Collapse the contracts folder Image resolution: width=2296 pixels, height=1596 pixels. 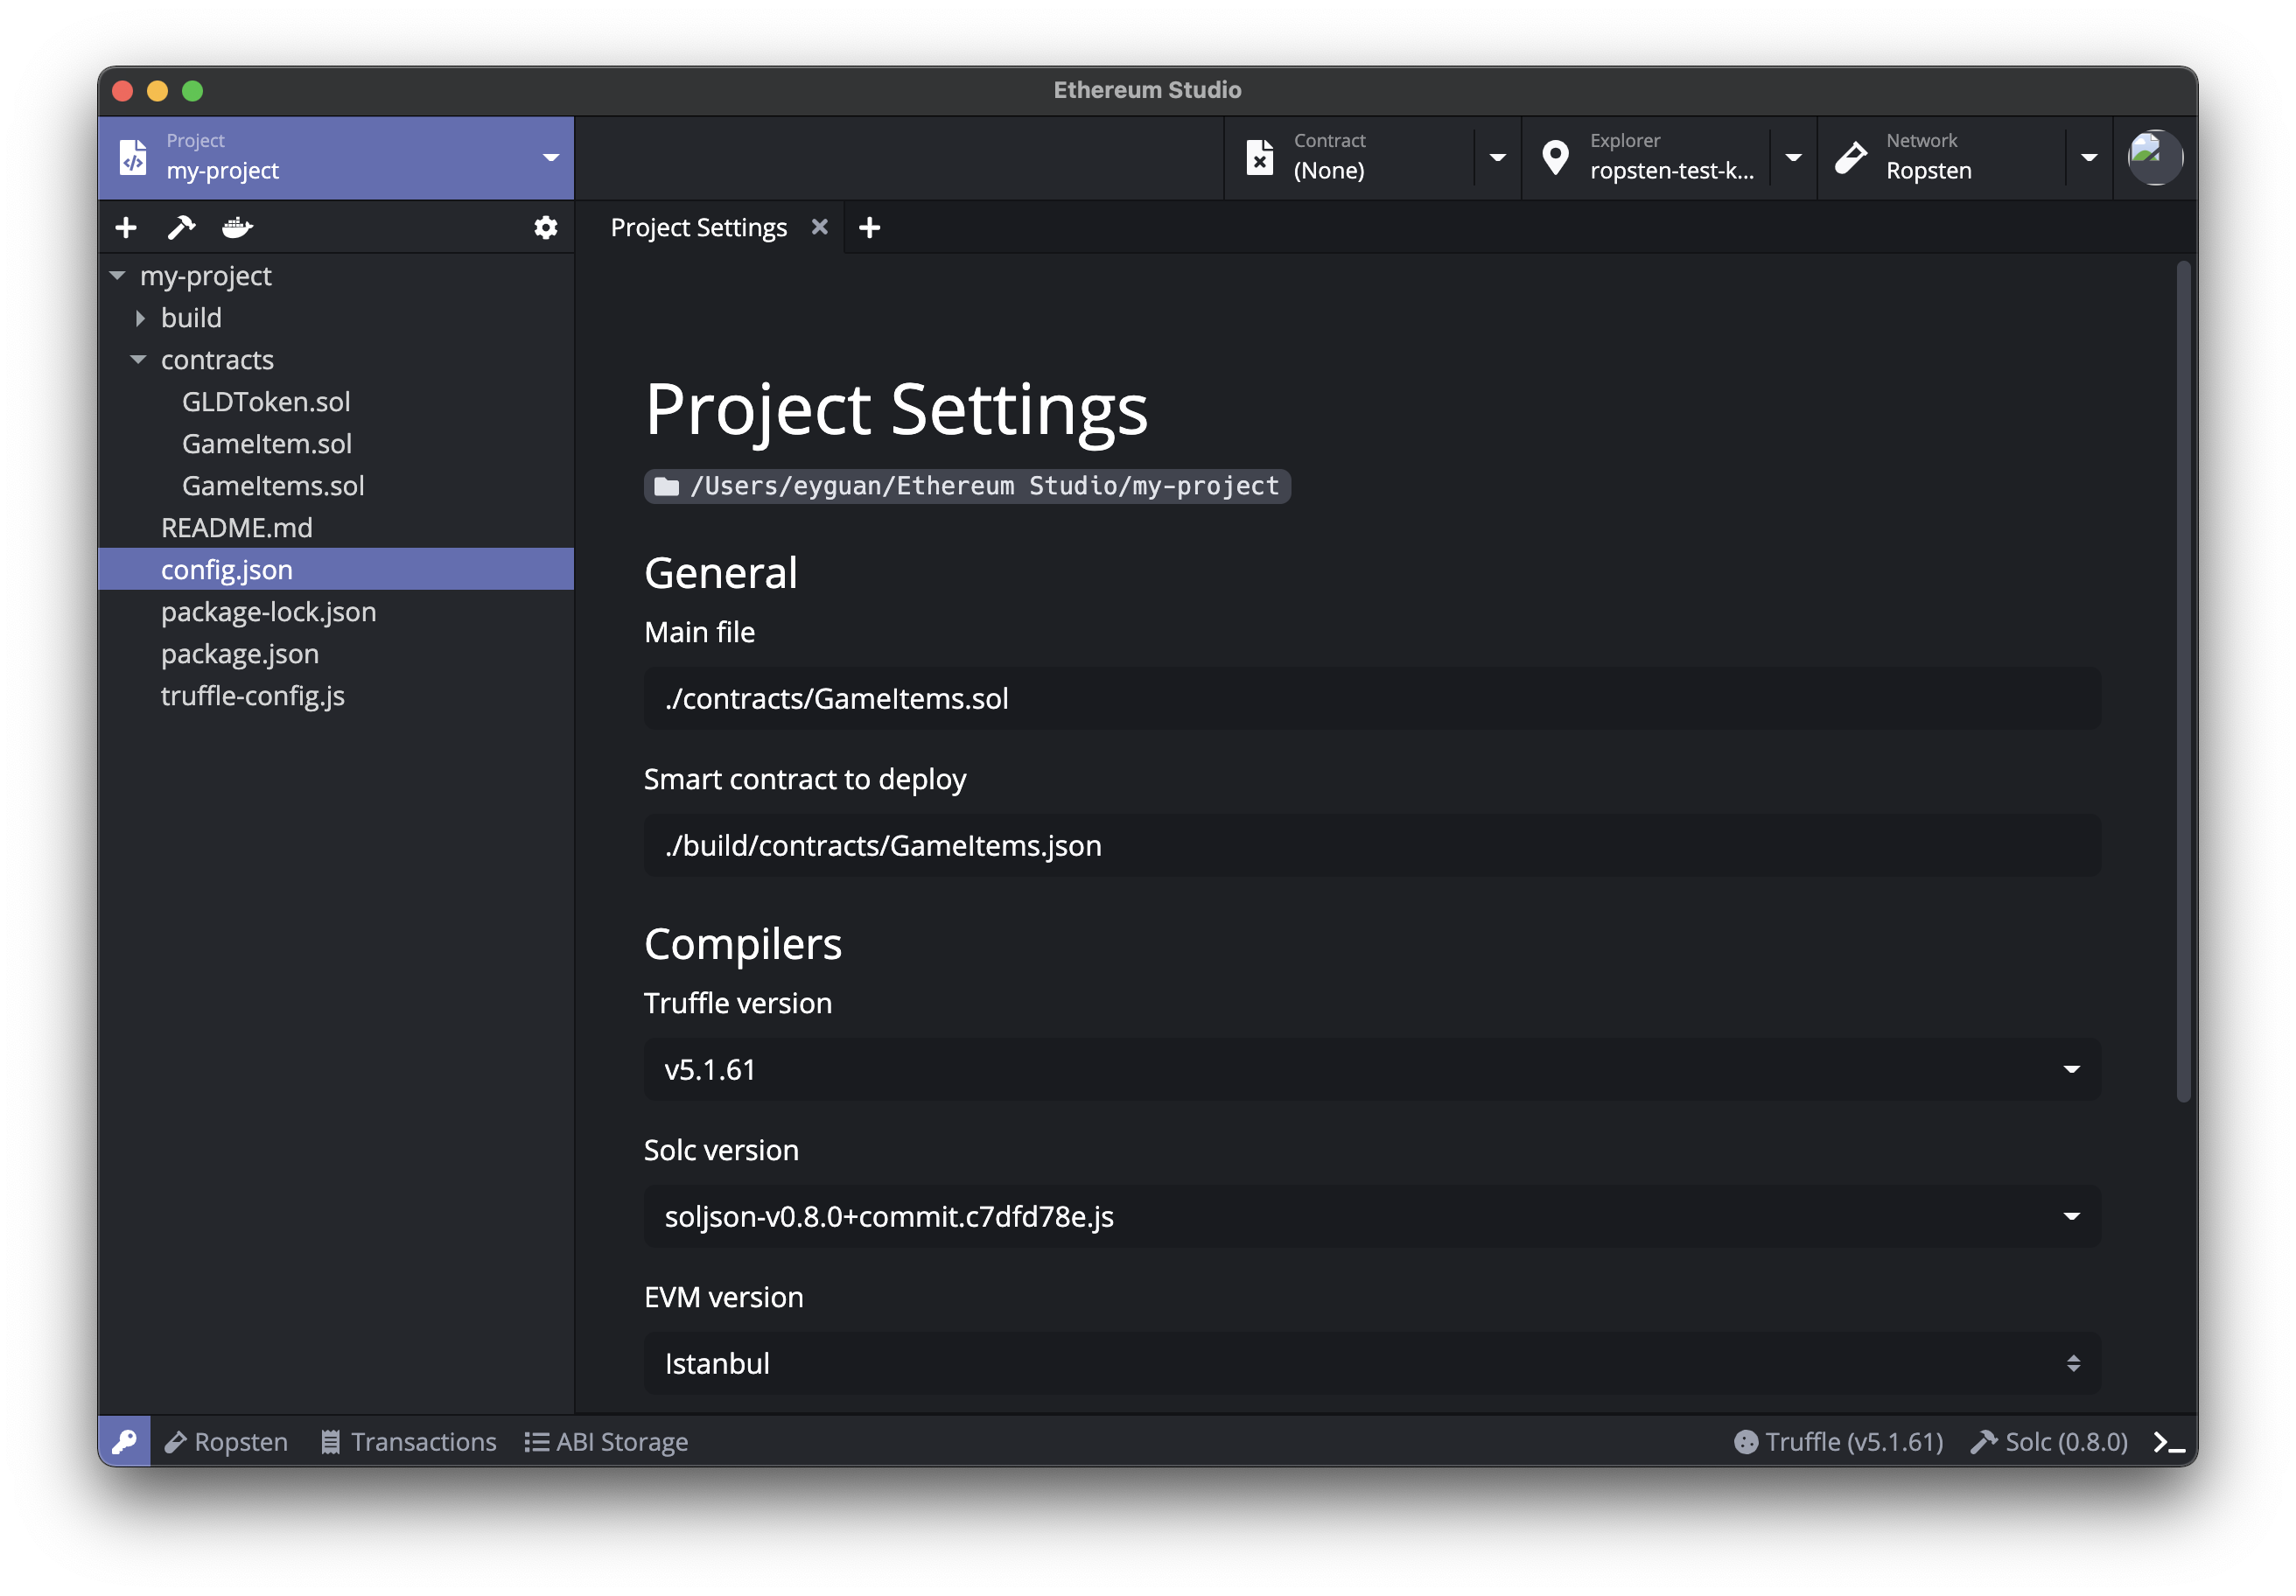pyautogui.click(x=139, y=360)
